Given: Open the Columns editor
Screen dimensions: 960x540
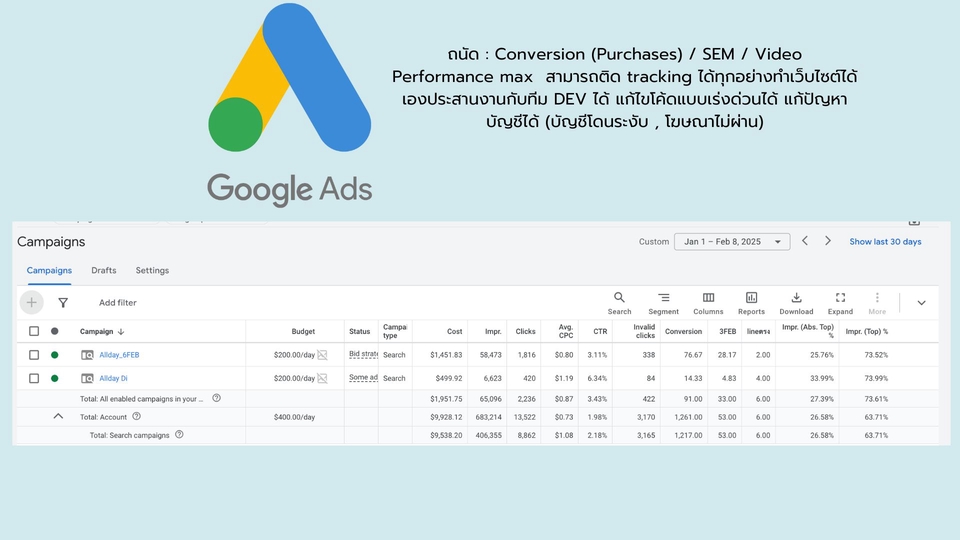Looking at the screenshot, I should point(708,303).
